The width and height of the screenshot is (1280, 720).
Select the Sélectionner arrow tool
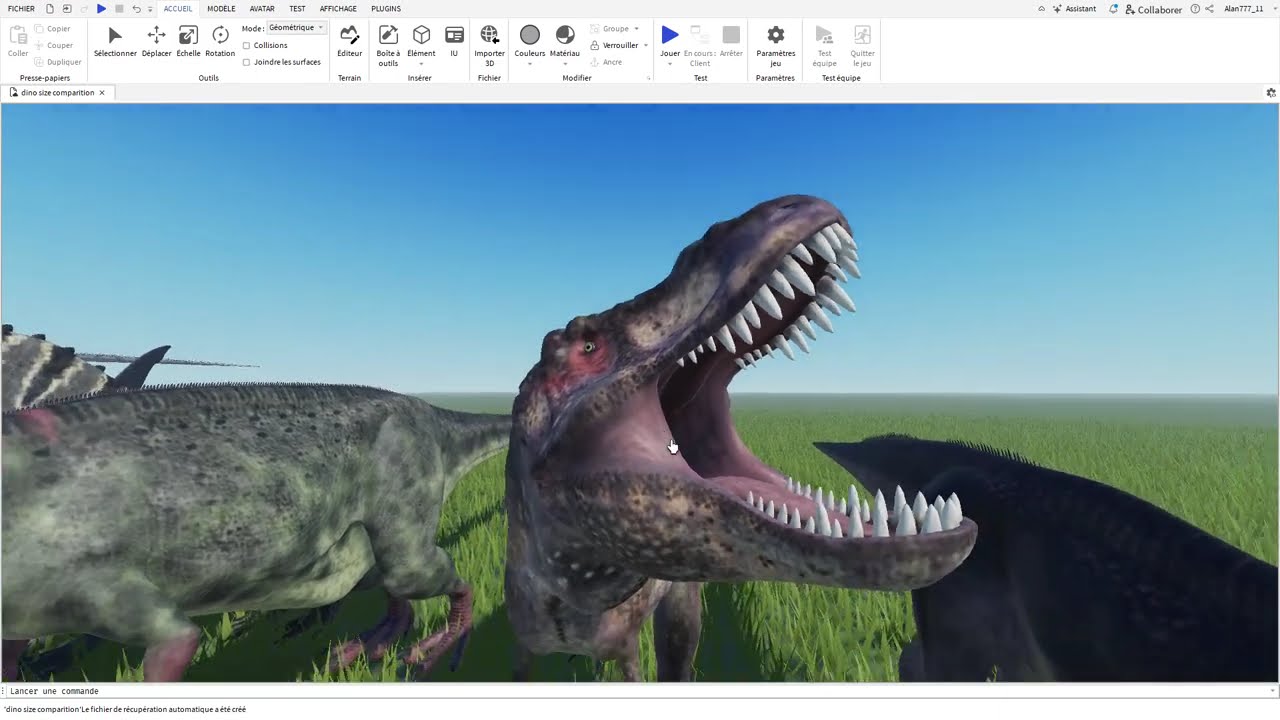click(115, 41)
